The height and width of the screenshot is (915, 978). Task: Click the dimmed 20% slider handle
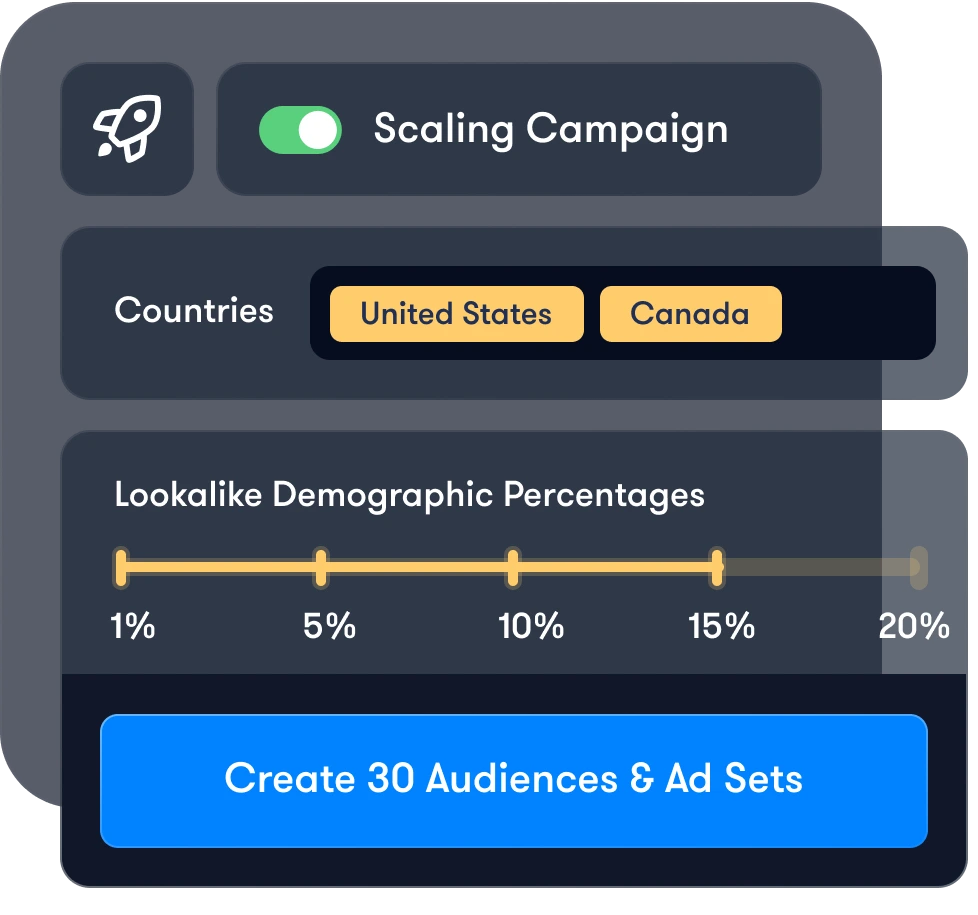917,567
